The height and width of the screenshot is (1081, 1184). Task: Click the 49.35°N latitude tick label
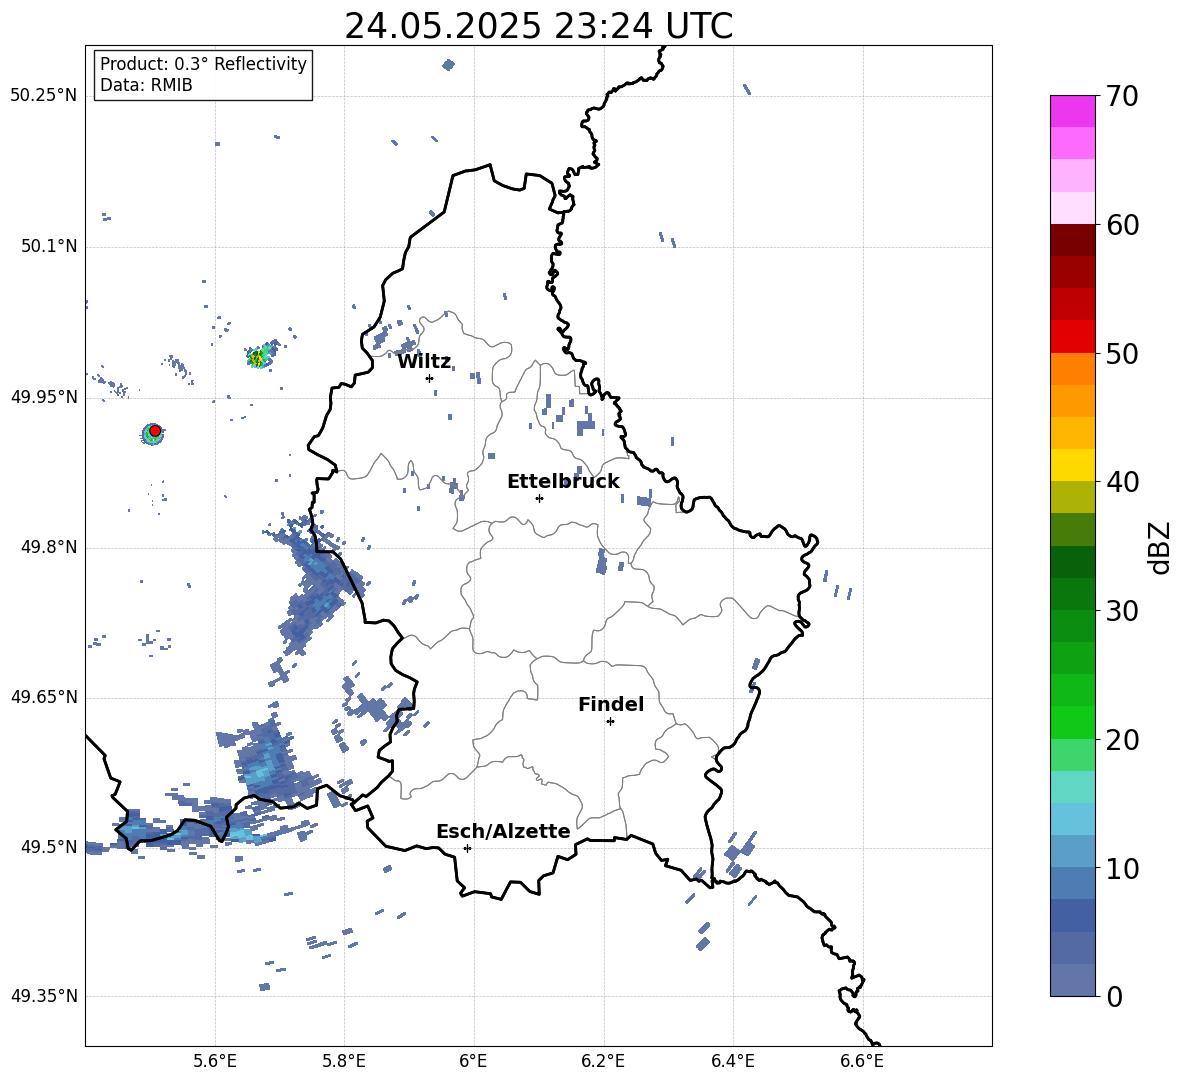tap(44, 996)
